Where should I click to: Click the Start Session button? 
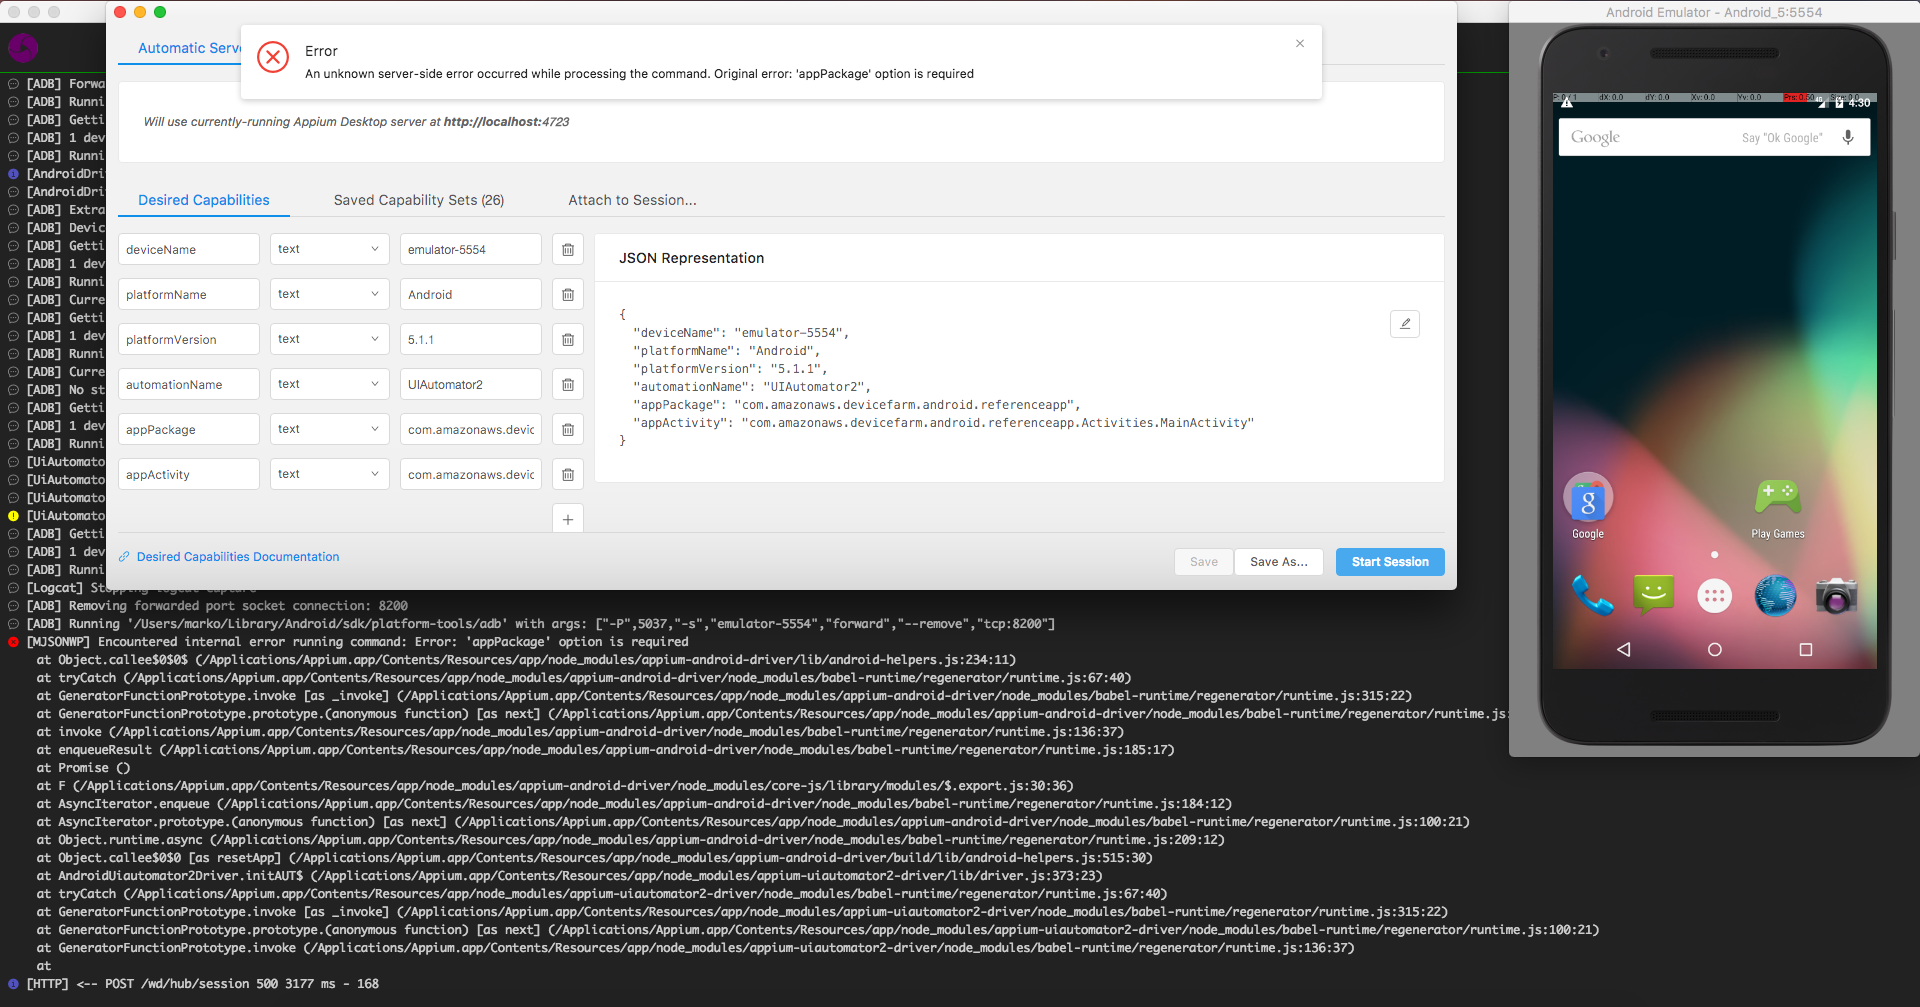1390,562
